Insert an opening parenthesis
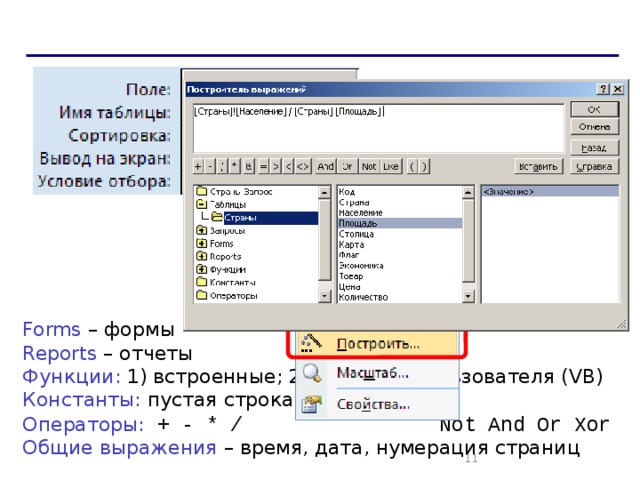This screenshot has width=640, height=480. point(412,167)
